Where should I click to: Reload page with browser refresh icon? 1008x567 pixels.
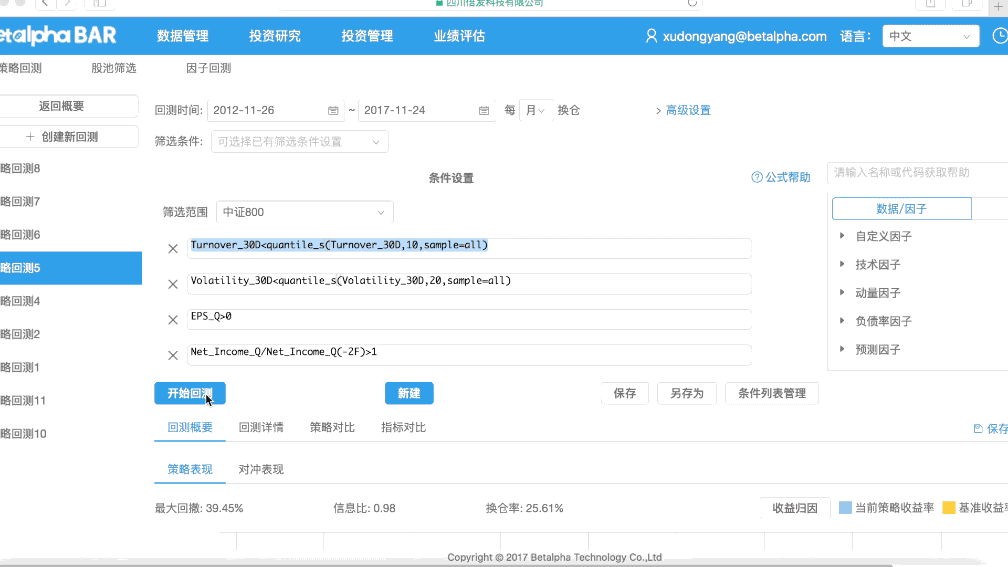pos(692,3)
